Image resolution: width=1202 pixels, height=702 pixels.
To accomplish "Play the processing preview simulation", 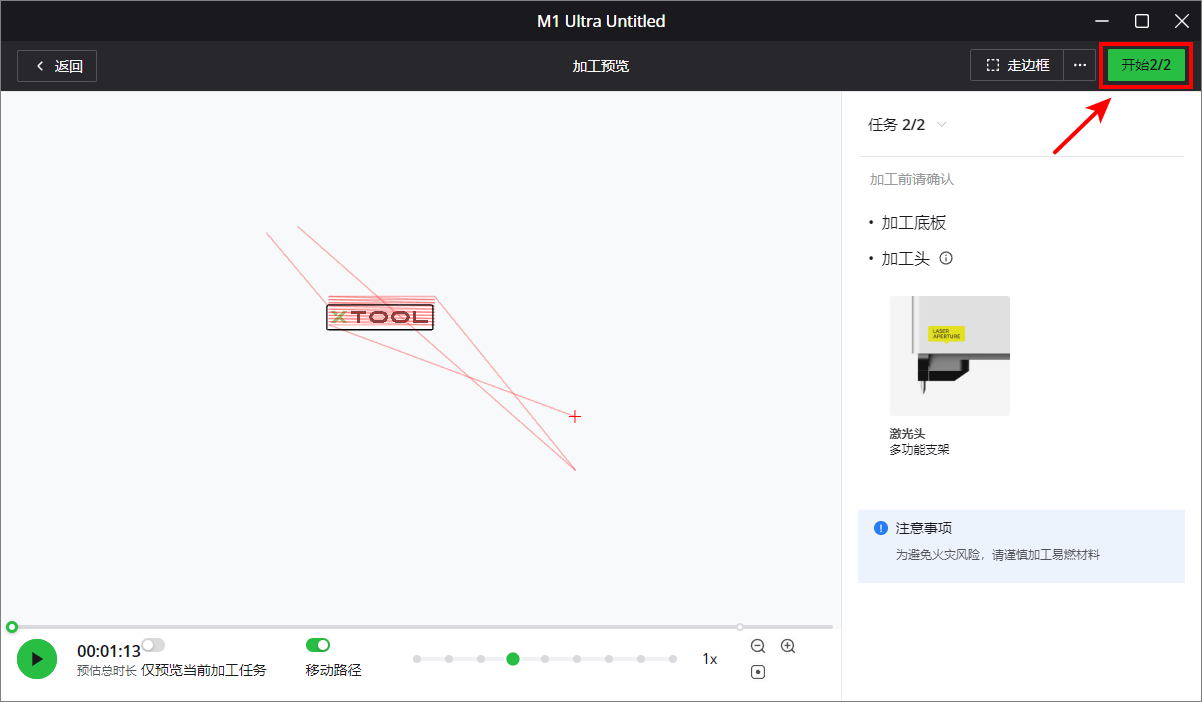I will click(36, 659).
